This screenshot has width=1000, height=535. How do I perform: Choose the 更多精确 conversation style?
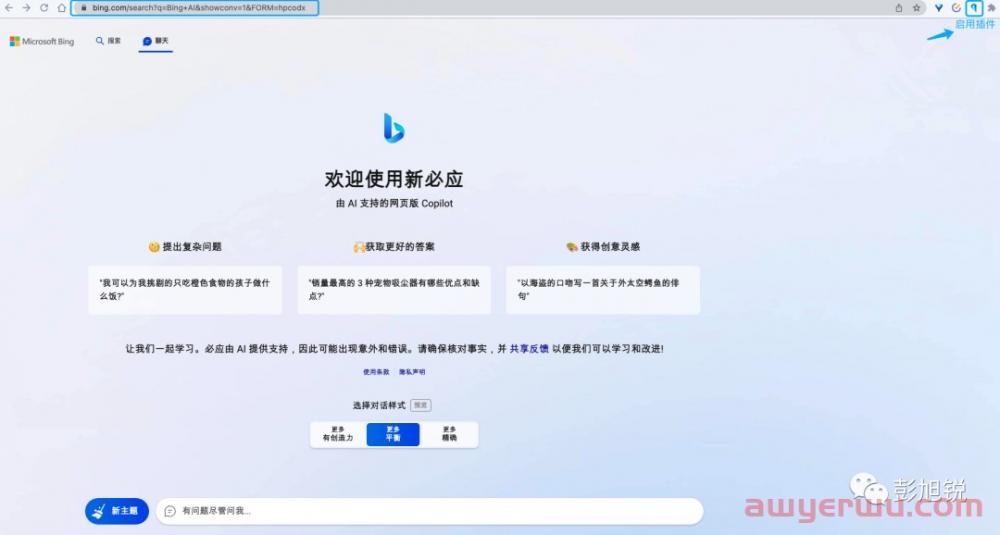449,434
